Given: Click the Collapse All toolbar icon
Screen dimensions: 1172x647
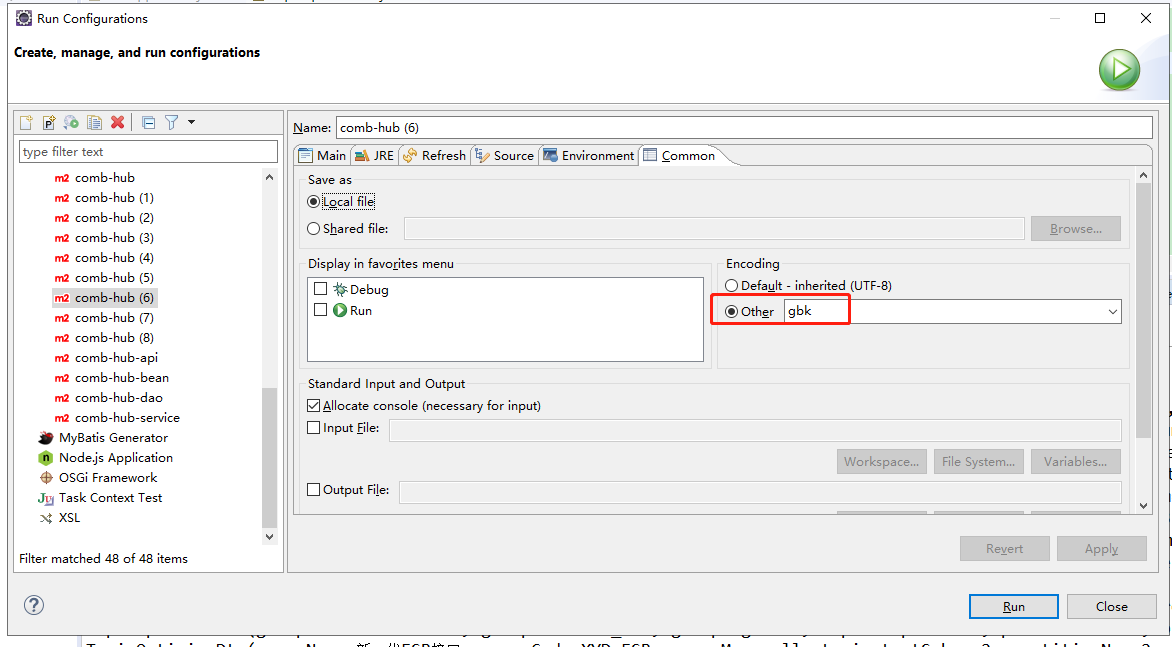Looking at the screenshot, I should pos(149,122).
